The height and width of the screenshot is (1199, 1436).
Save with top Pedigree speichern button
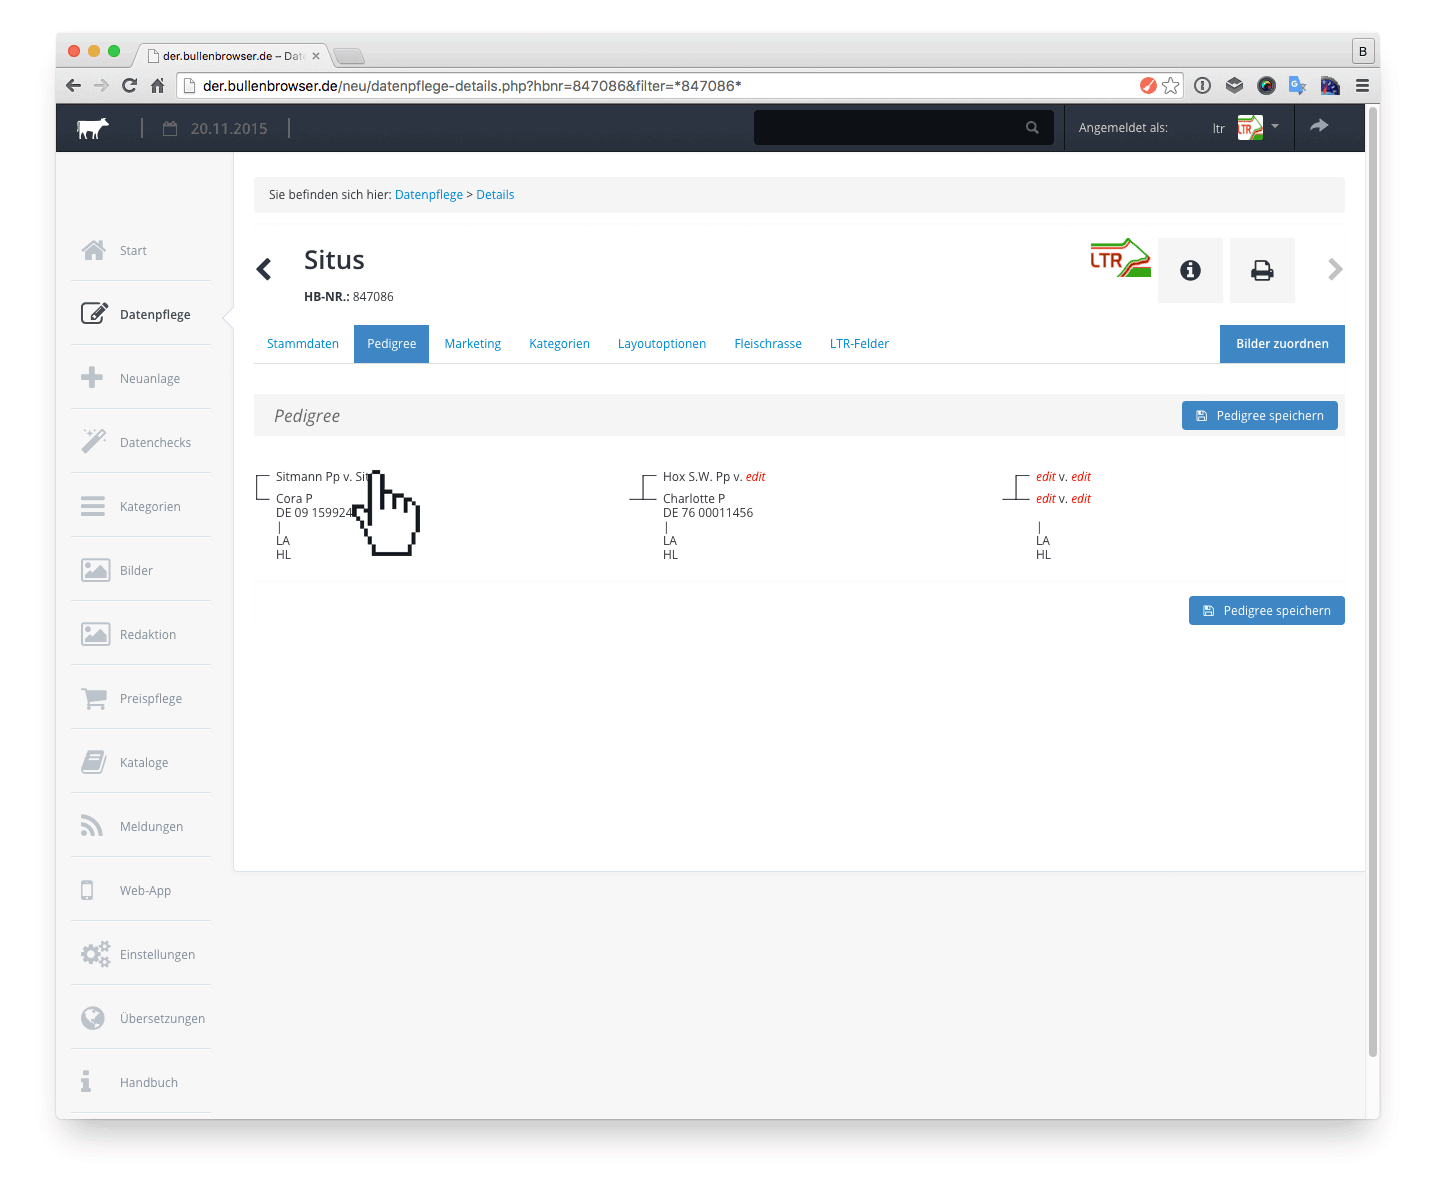coord(1259,416)
